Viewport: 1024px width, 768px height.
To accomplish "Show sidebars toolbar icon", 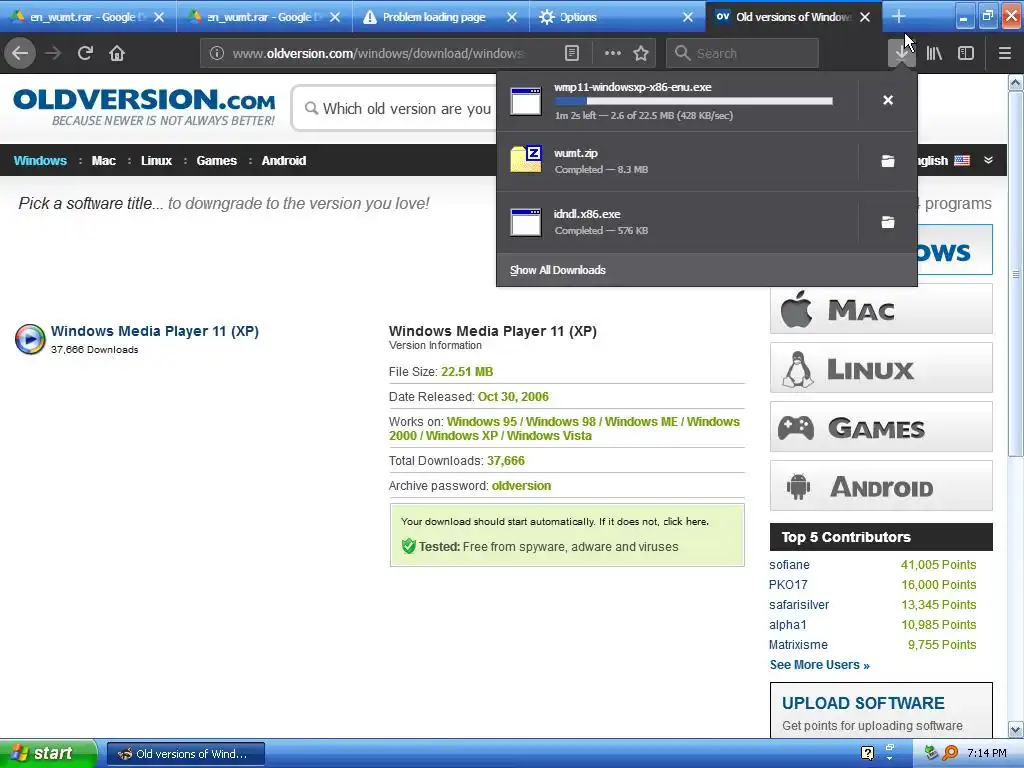I will coord(966,54).
